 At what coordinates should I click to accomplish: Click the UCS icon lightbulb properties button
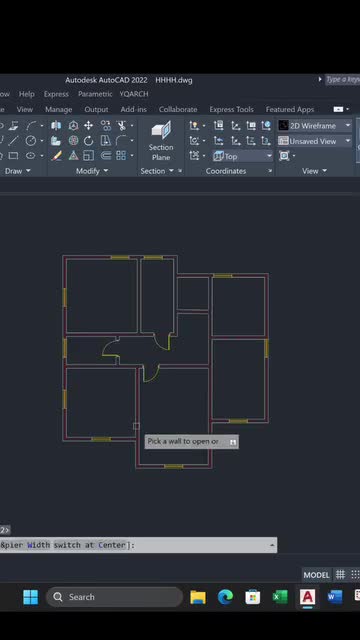point(194,126)
